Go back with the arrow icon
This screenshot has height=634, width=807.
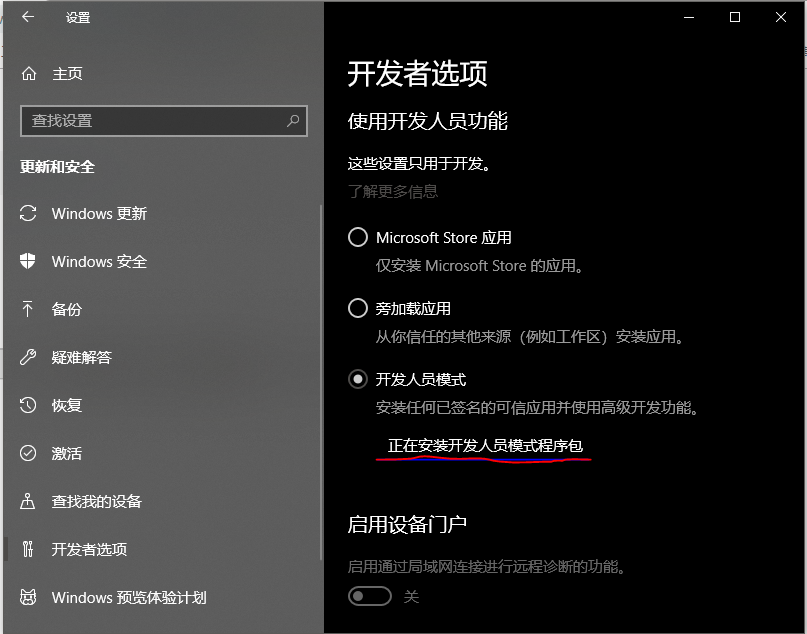pos(28,17)
